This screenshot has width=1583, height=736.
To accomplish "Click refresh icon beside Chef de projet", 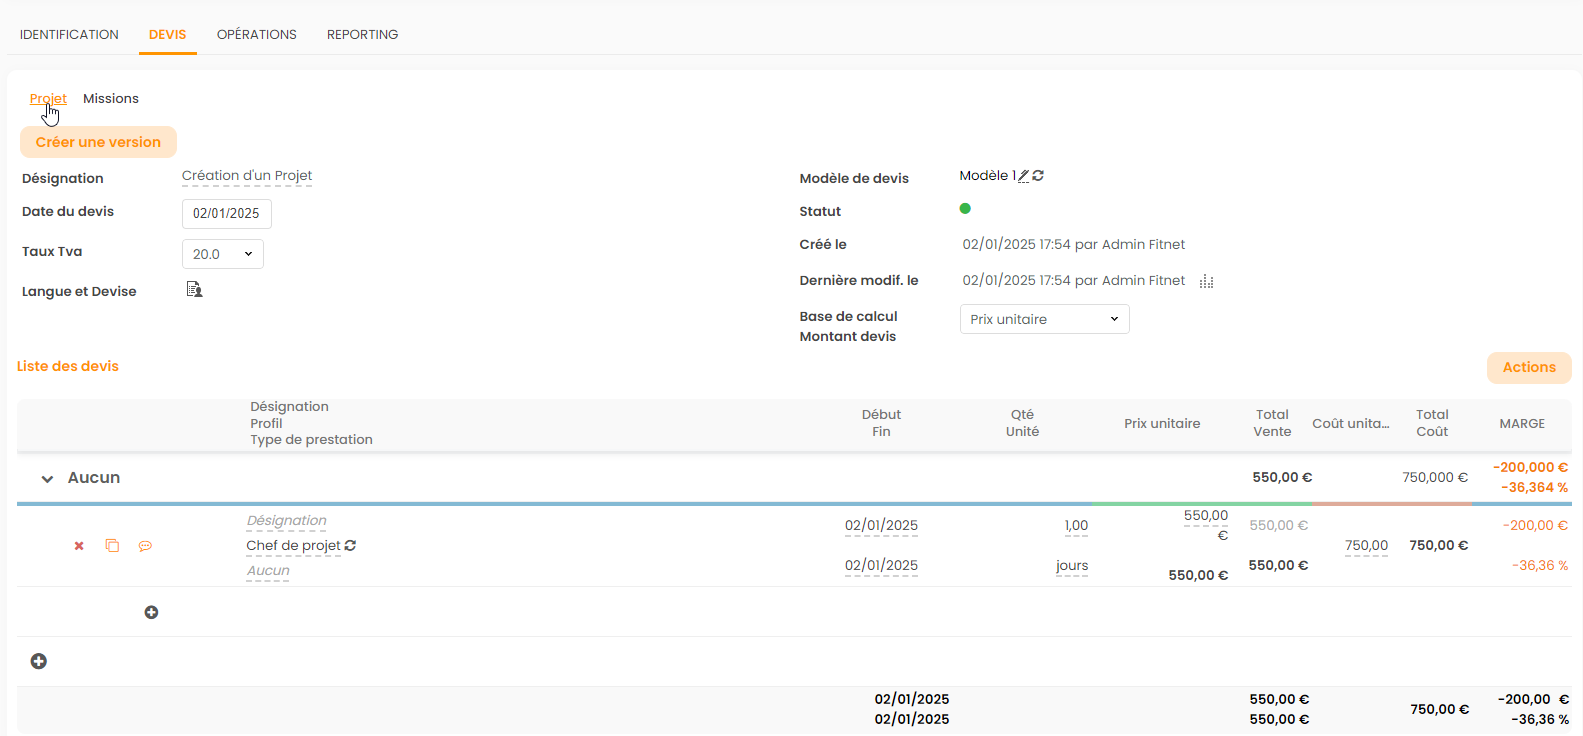I will tap(350, 546).
